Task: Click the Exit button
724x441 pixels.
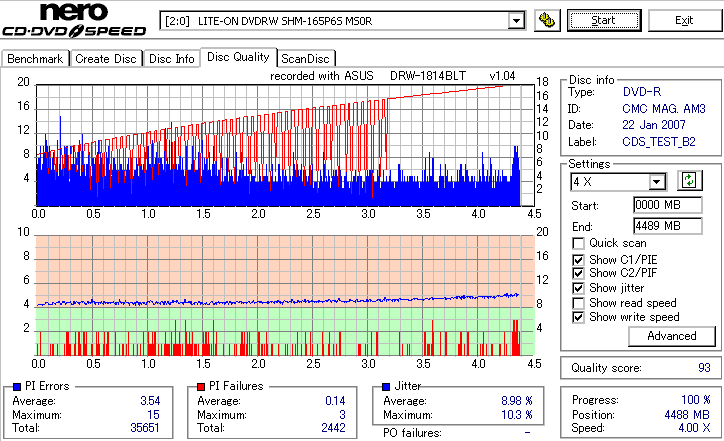Action: pyautogui.click(x=684, y=20)
